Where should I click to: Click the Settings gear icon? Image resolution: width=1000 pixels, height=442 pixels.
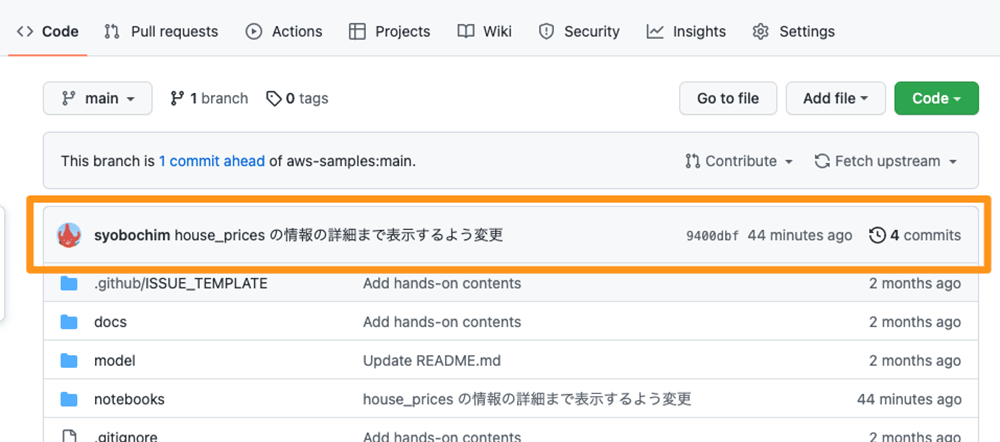(760, 31)
